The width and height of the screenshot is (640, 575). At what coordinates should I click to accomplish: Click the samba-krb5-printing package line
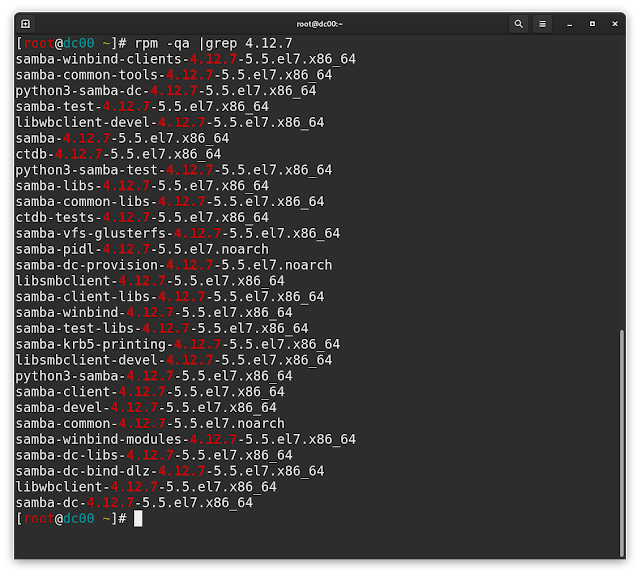click(177, 344)
